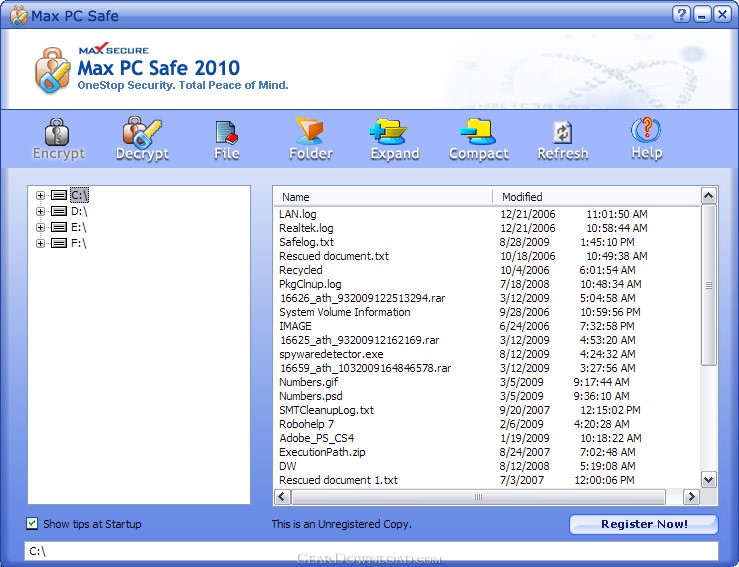Select the Robohelp 7 entry
Screen dimensions: 739x567
point(306,424)
